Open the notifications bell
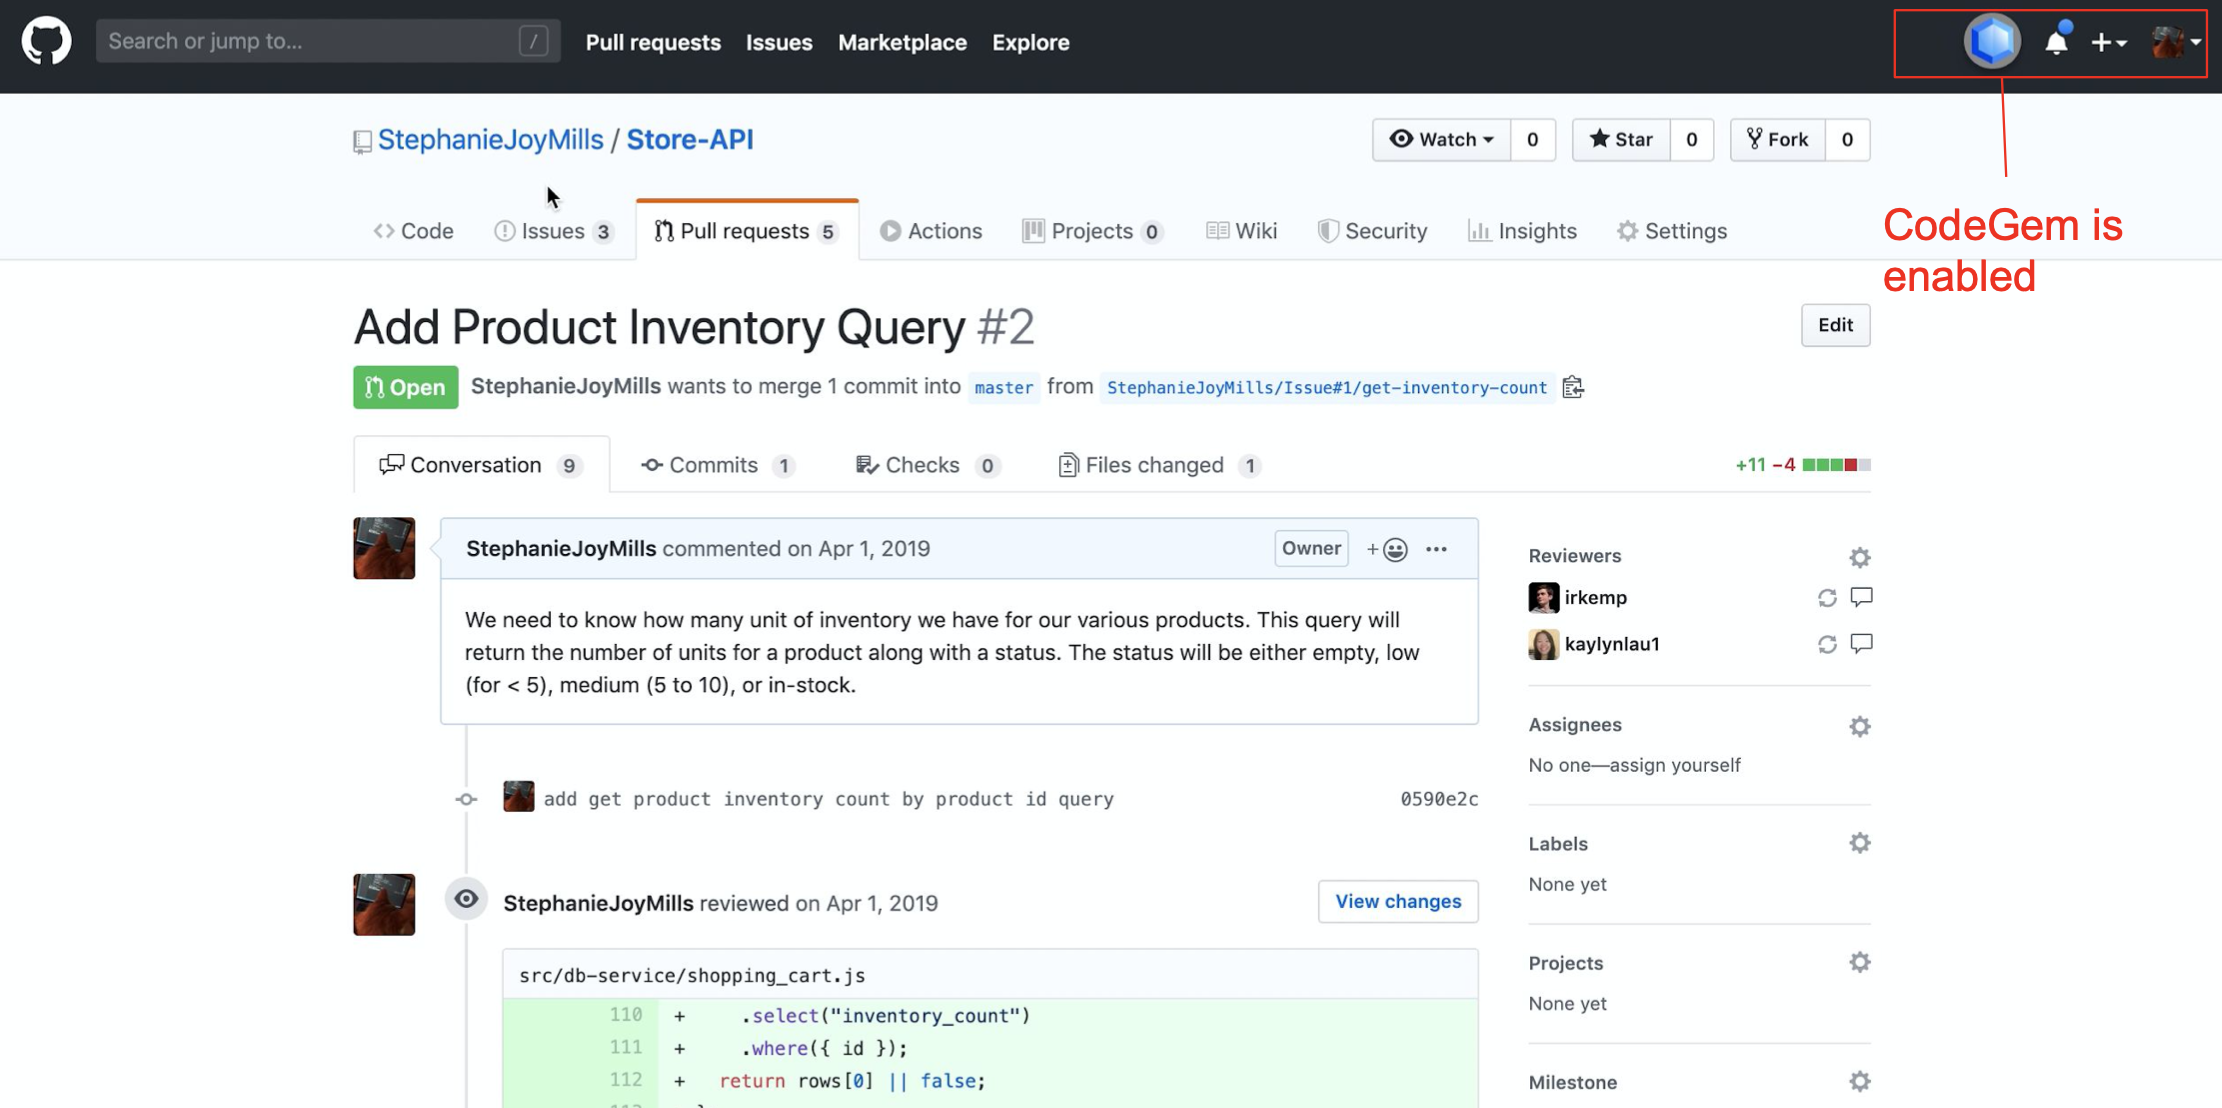This screenshot has height=1108, width=2222. click(2055, 42)
